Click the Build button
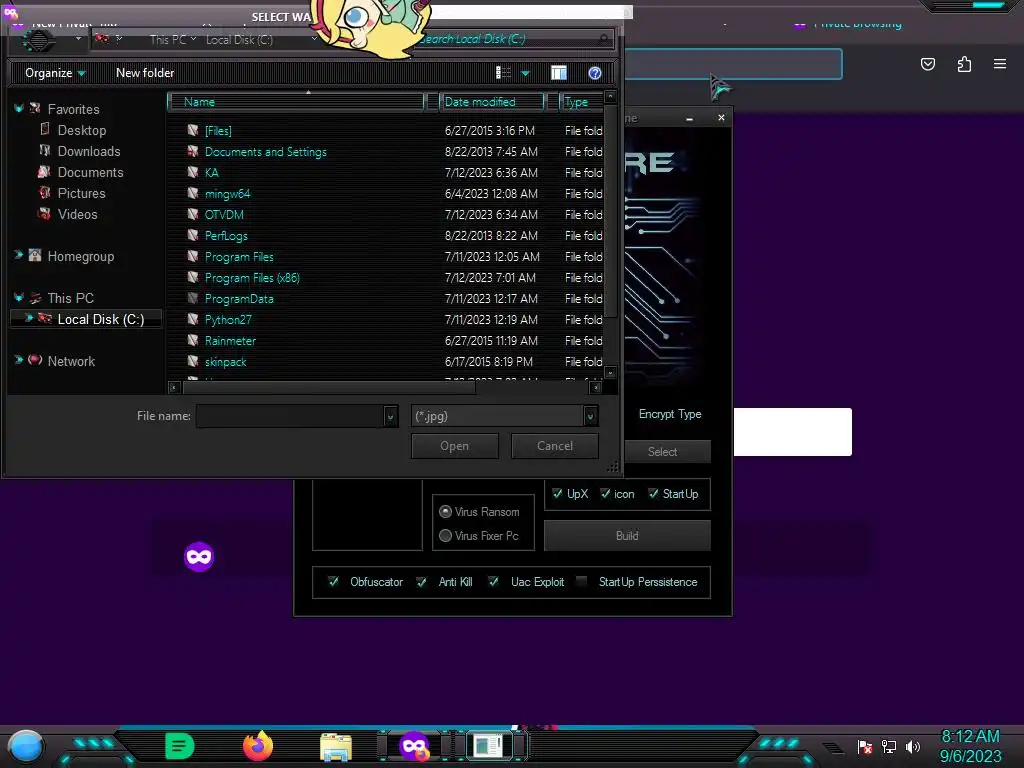The height and width of the screenshot is (768, 1024). click(627, 536)
